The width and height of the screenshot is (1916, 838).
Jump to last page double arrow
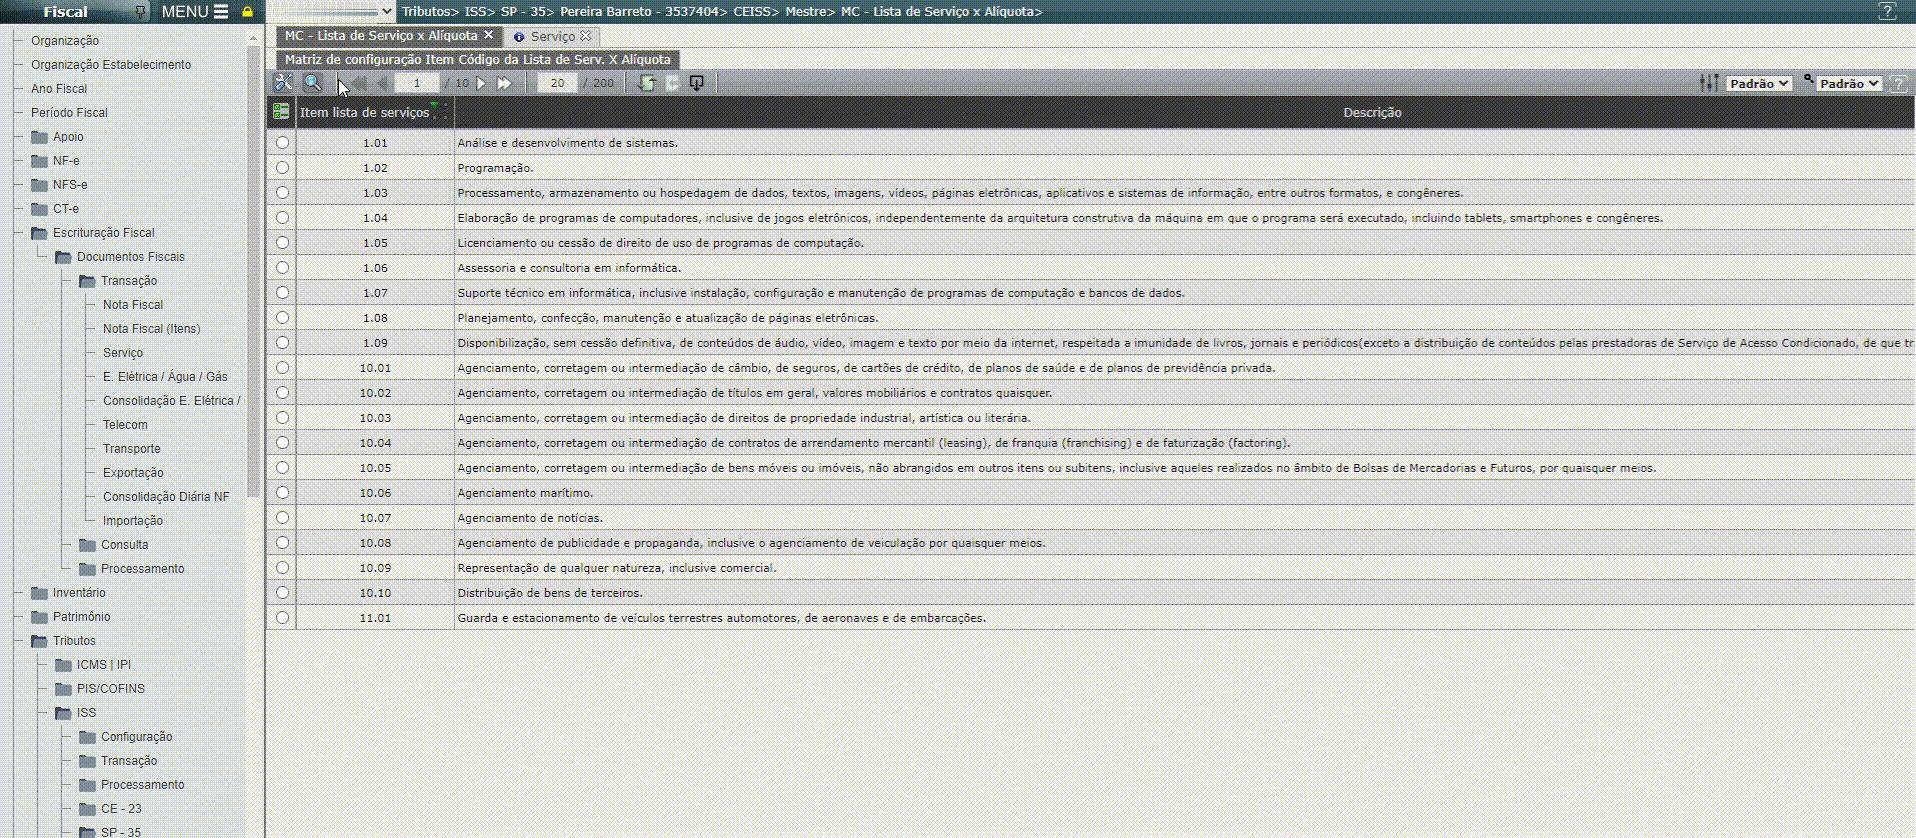505,83
